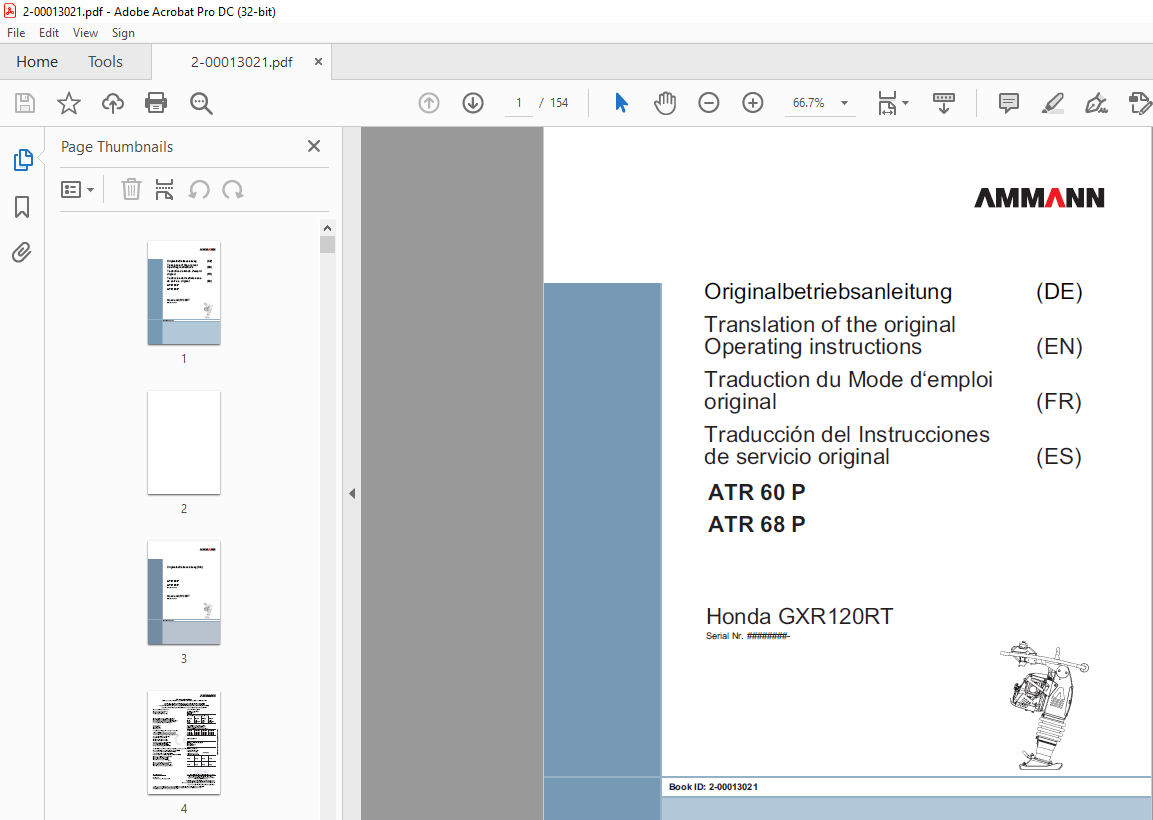This screenshot has width=1153, height=820.
Task: Click the '(EN)' language label
Action: click(x=1059, y=346)
